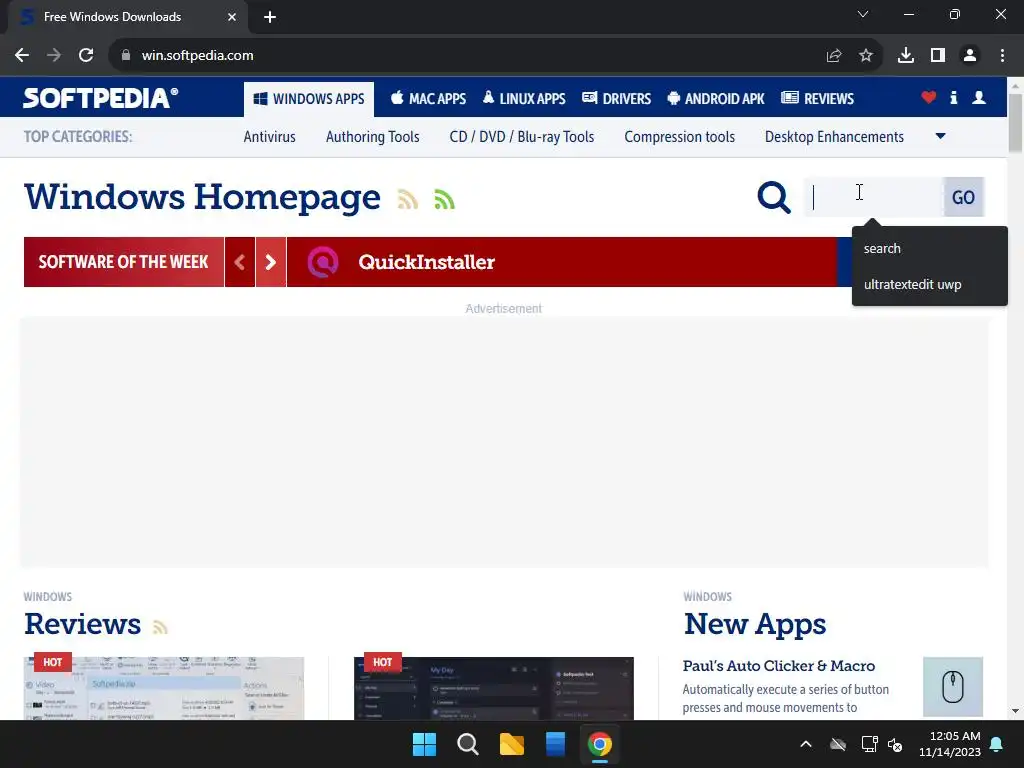Open the dark-themed second HOT review thumbnail

click(x=494, y=688)
